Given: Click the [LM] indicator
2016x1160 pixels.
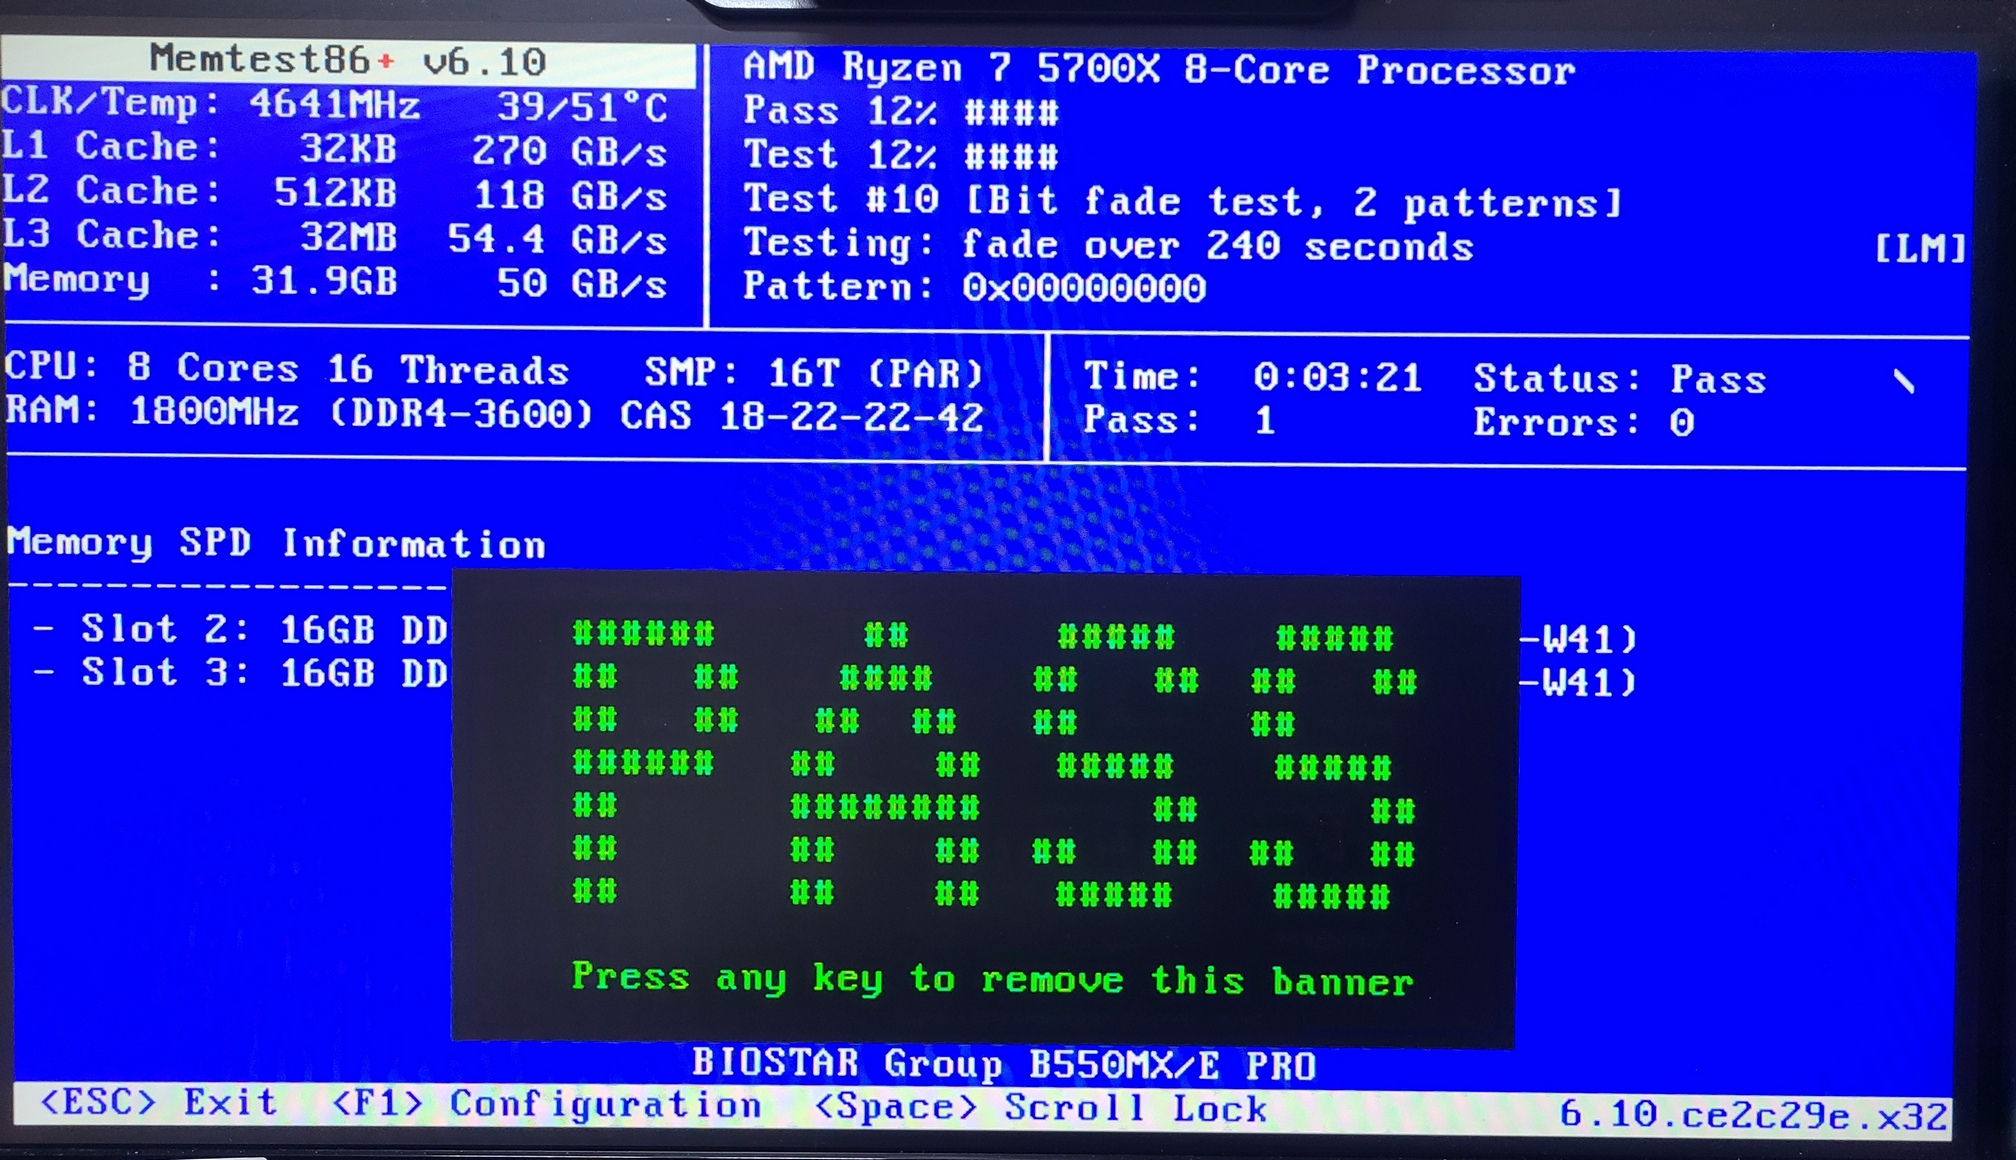Looking at the screenshot, I should coord(1919,248).
